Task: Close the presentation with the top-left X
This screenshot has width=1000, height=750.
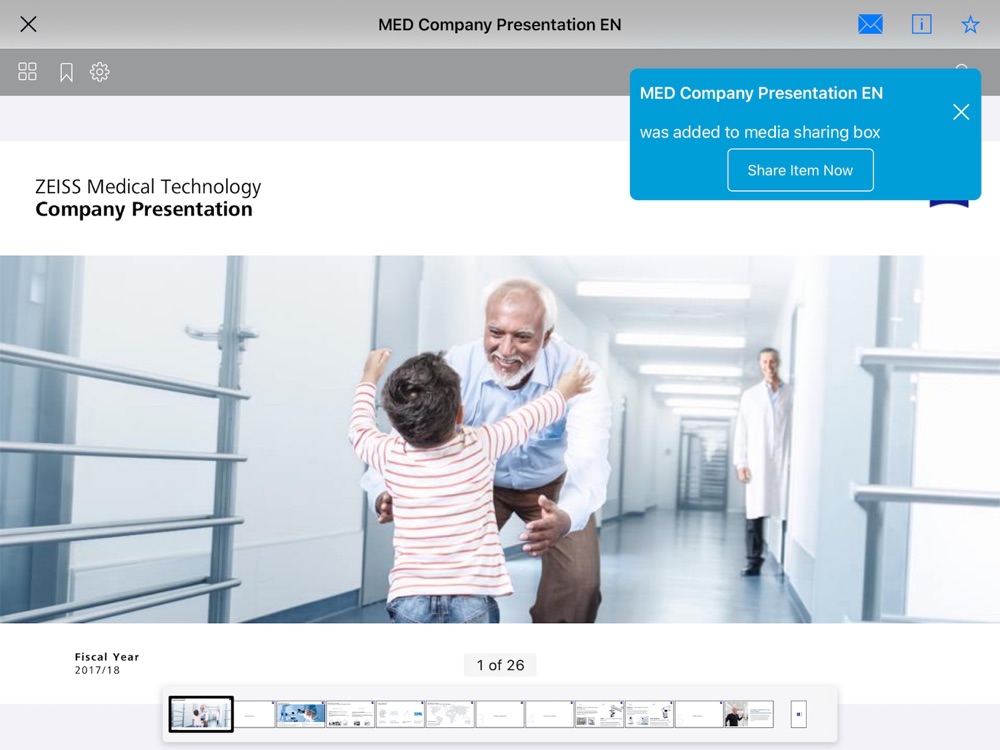Action: pos(28,24)
